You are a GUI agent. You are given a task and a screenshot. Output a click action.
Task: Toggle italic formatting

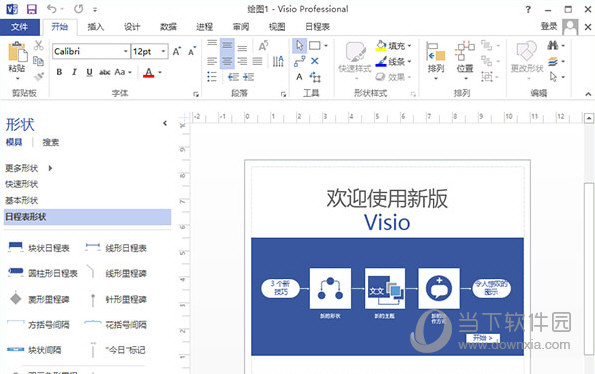pyautogui.click(x=74, y=72)
